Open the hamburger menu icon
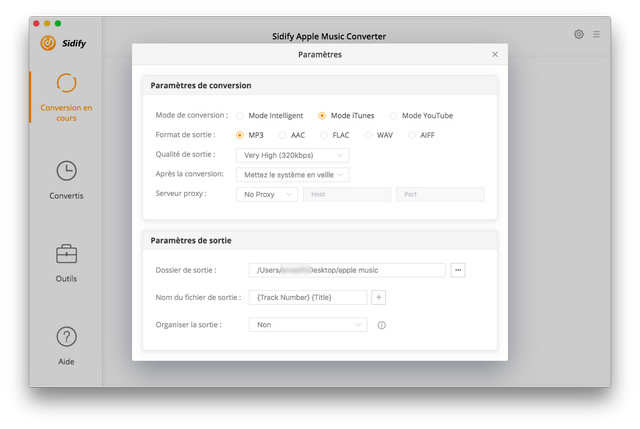 click(597, 34)
